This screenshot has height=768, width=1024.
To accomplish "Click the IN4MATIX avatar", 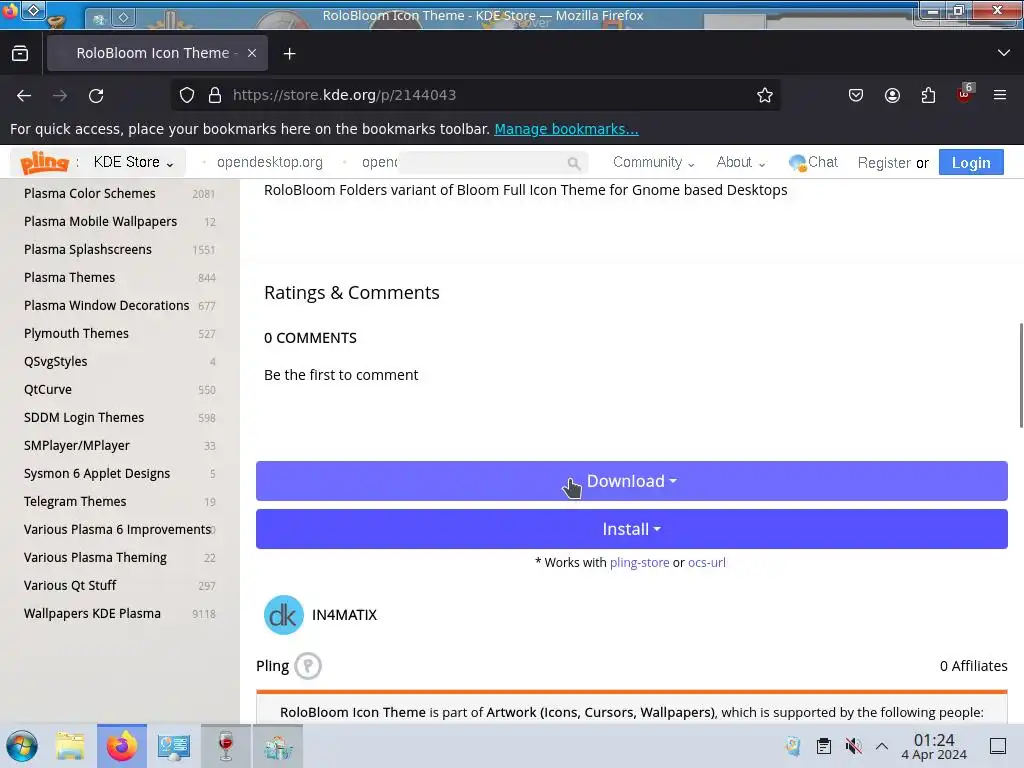I will [x=283, y=615].
